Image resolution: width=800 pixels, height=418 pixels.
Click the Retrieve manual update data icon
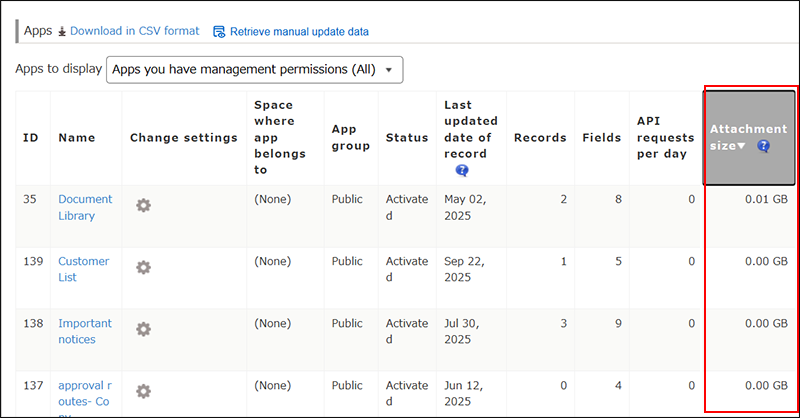(219, 32)
